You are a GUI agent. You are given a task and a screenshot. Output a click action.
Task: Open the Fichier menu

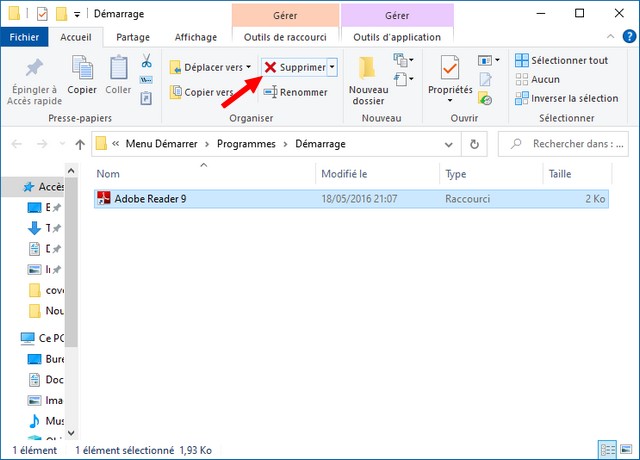(24, 37)
